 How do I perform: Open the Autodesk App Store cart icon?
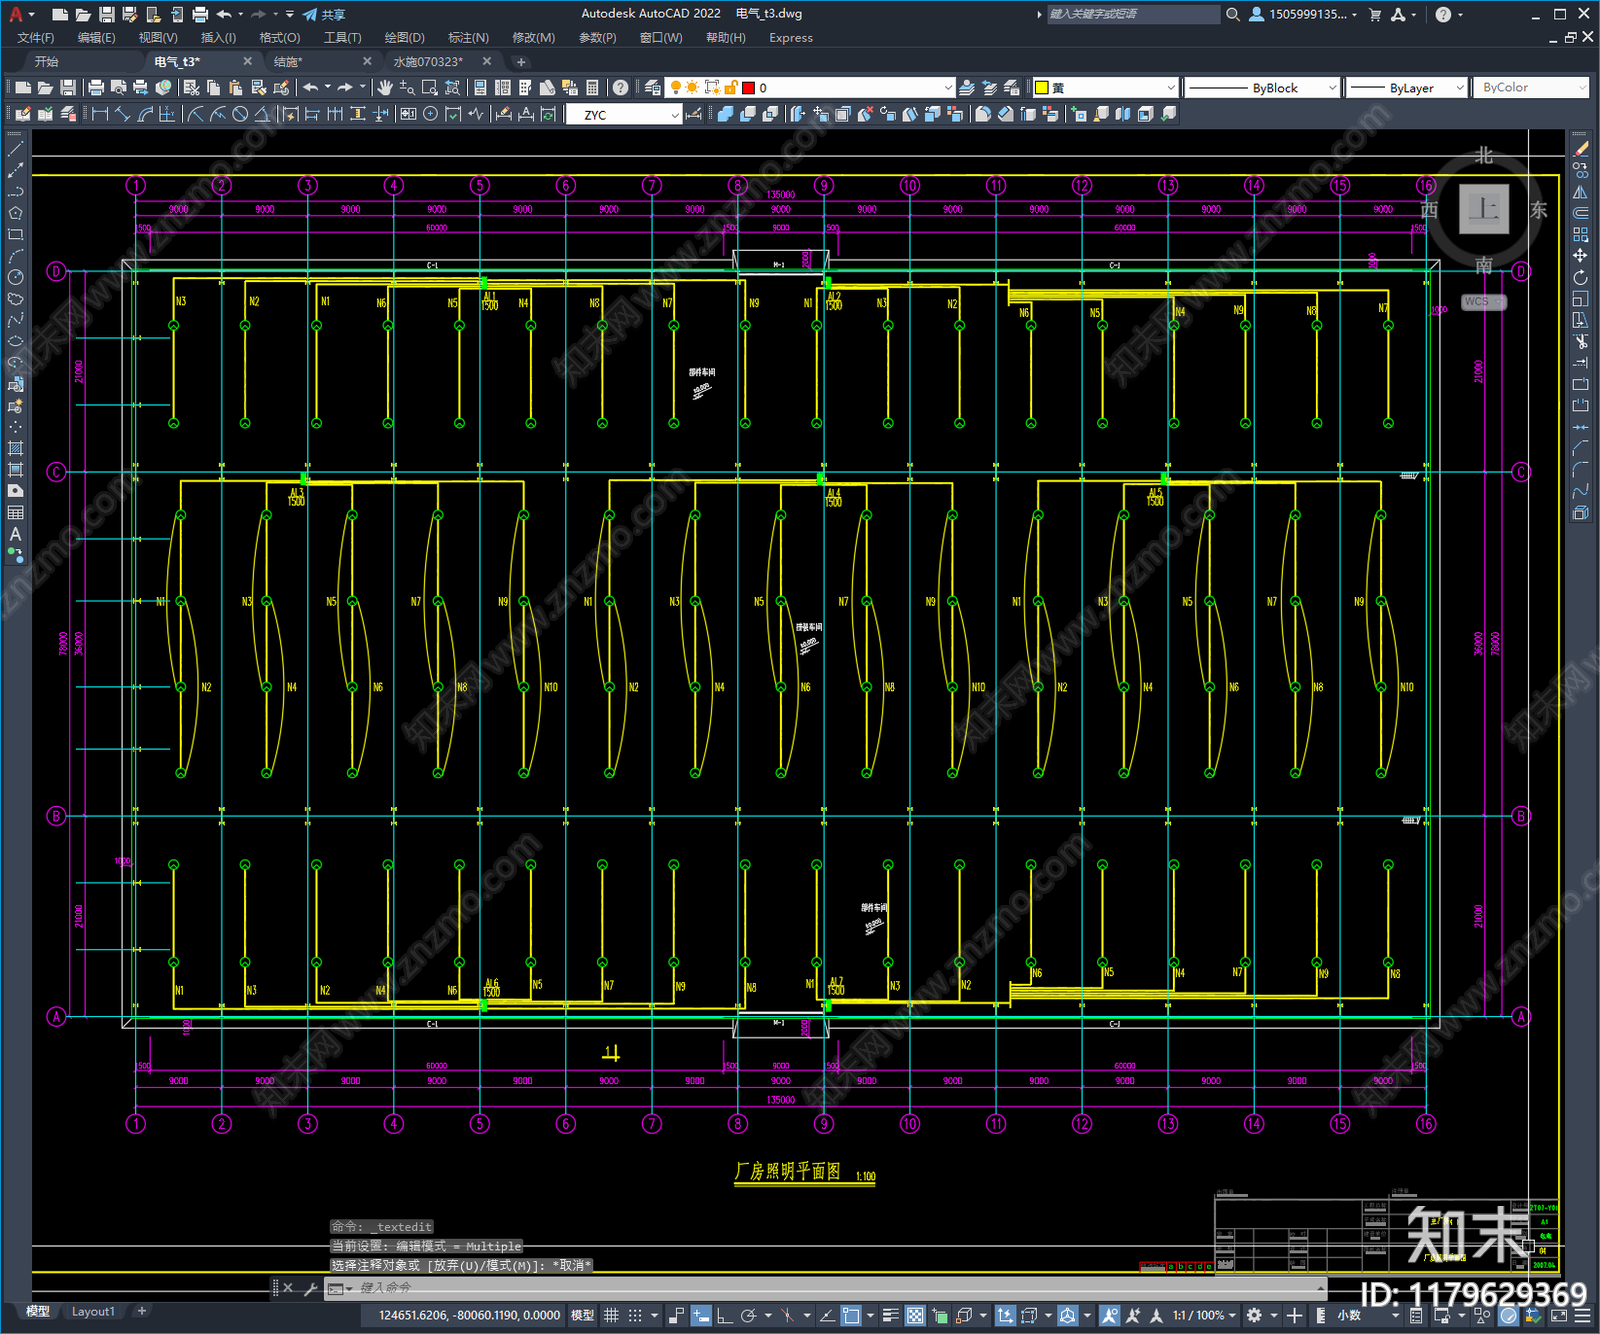[1375, 14]
